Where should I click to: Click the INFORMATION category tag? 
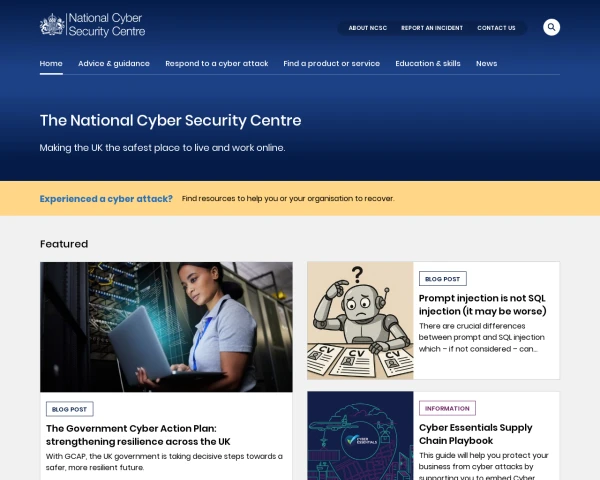point(447,408)
